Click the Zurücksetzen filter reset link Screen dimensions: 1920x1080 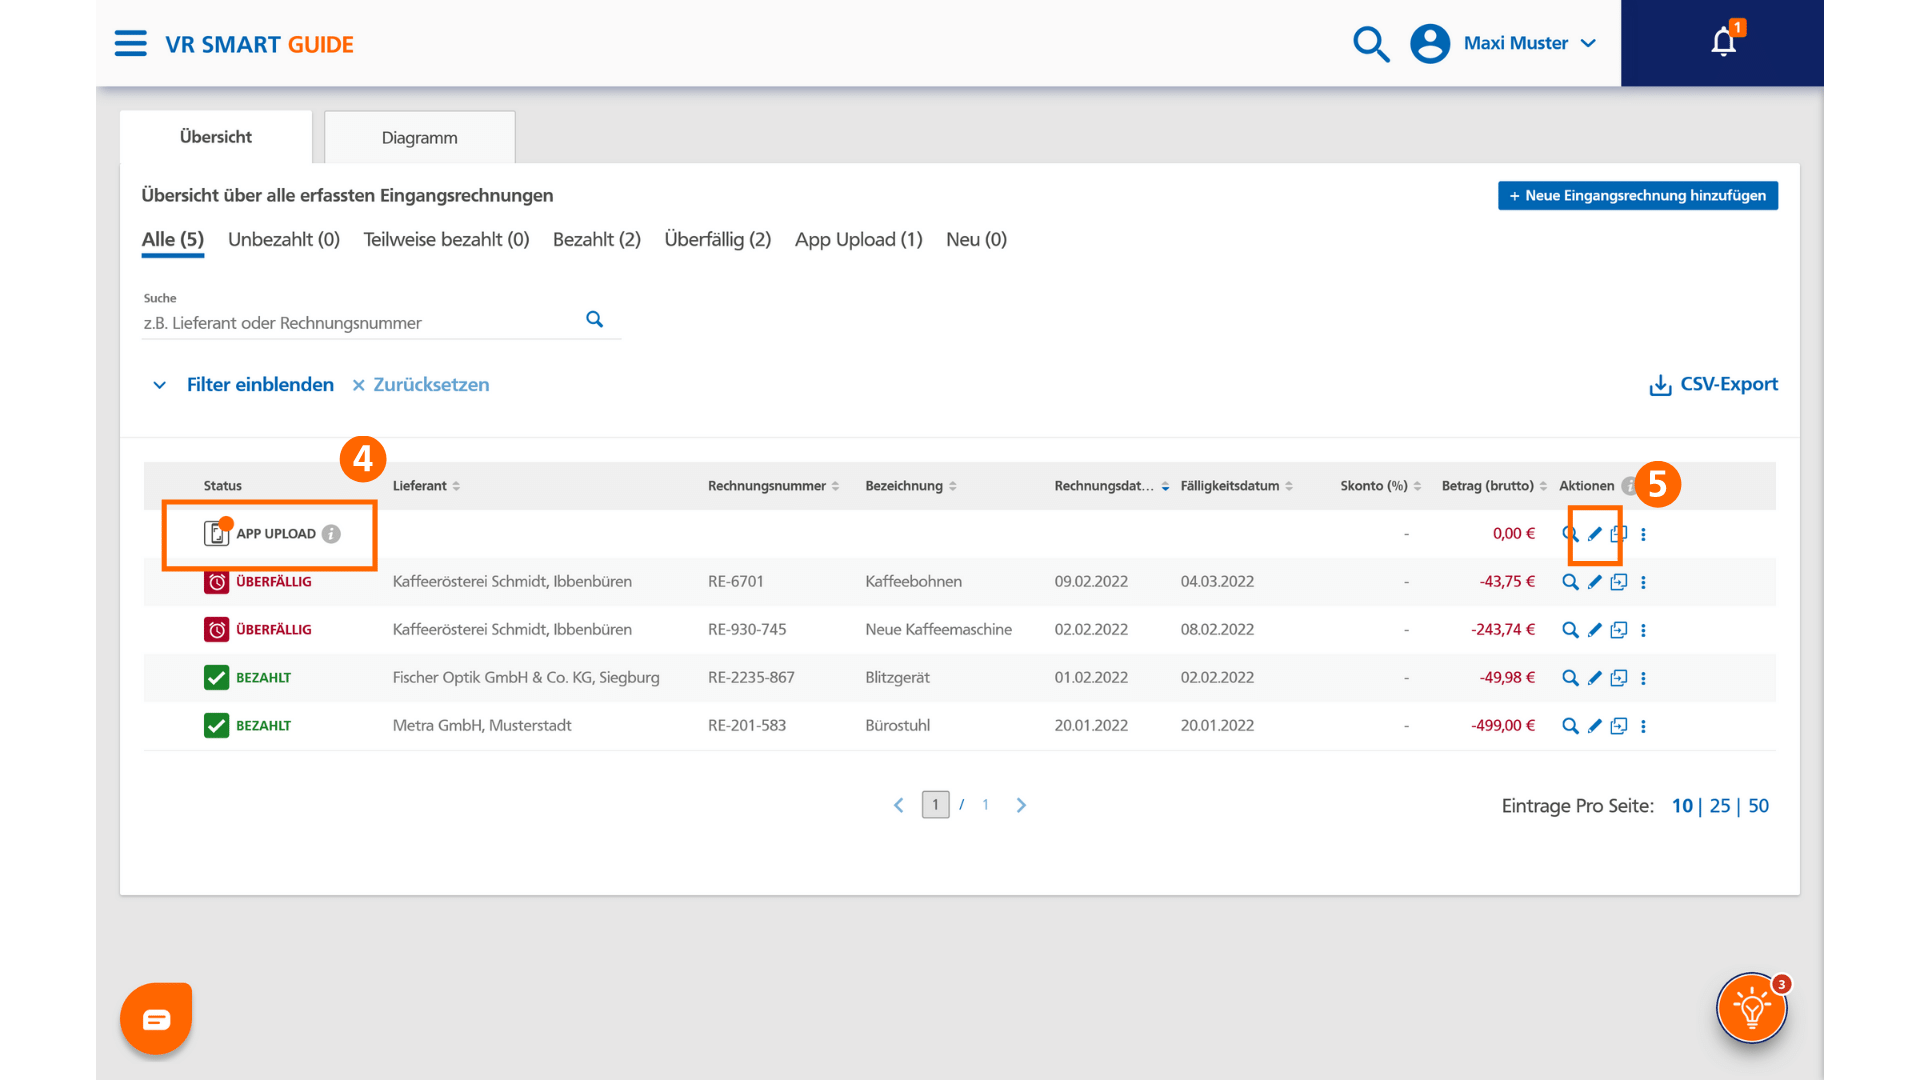[x=421, y=385]
